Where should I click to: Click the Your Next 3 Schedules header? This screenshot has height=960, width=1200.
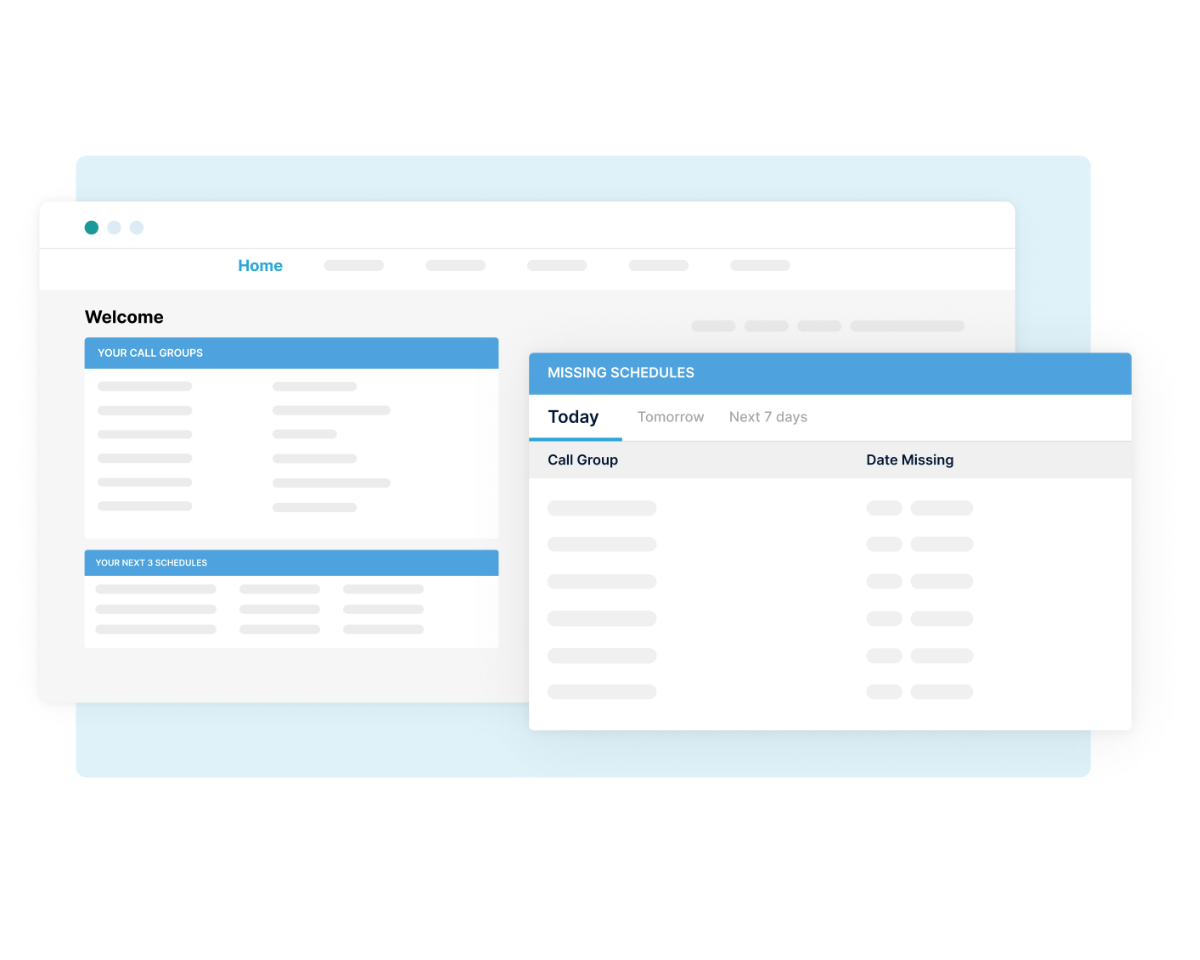tap(291, 563)
